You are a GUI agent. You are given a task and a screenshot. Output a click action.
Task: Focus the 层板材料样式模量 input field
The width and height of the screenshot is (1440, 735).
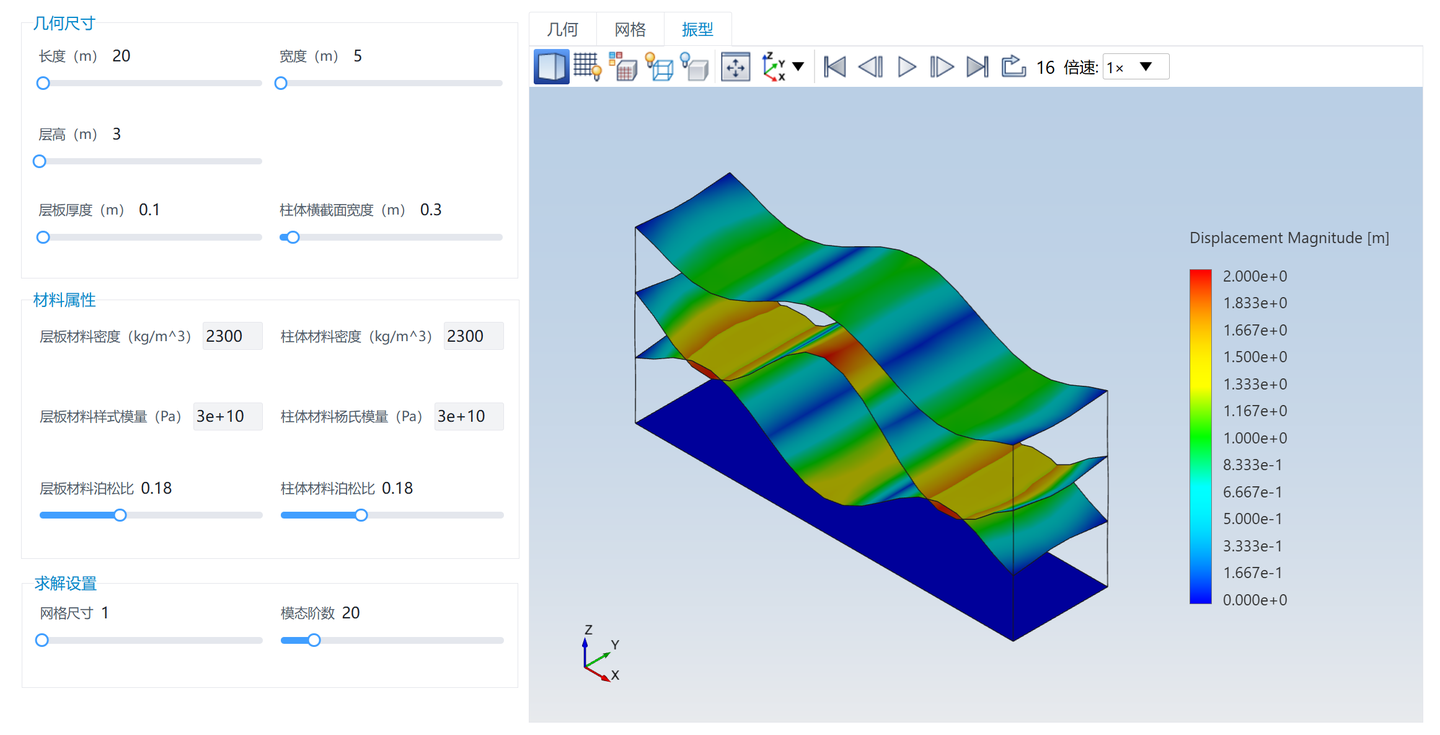[x=228, y=416]
